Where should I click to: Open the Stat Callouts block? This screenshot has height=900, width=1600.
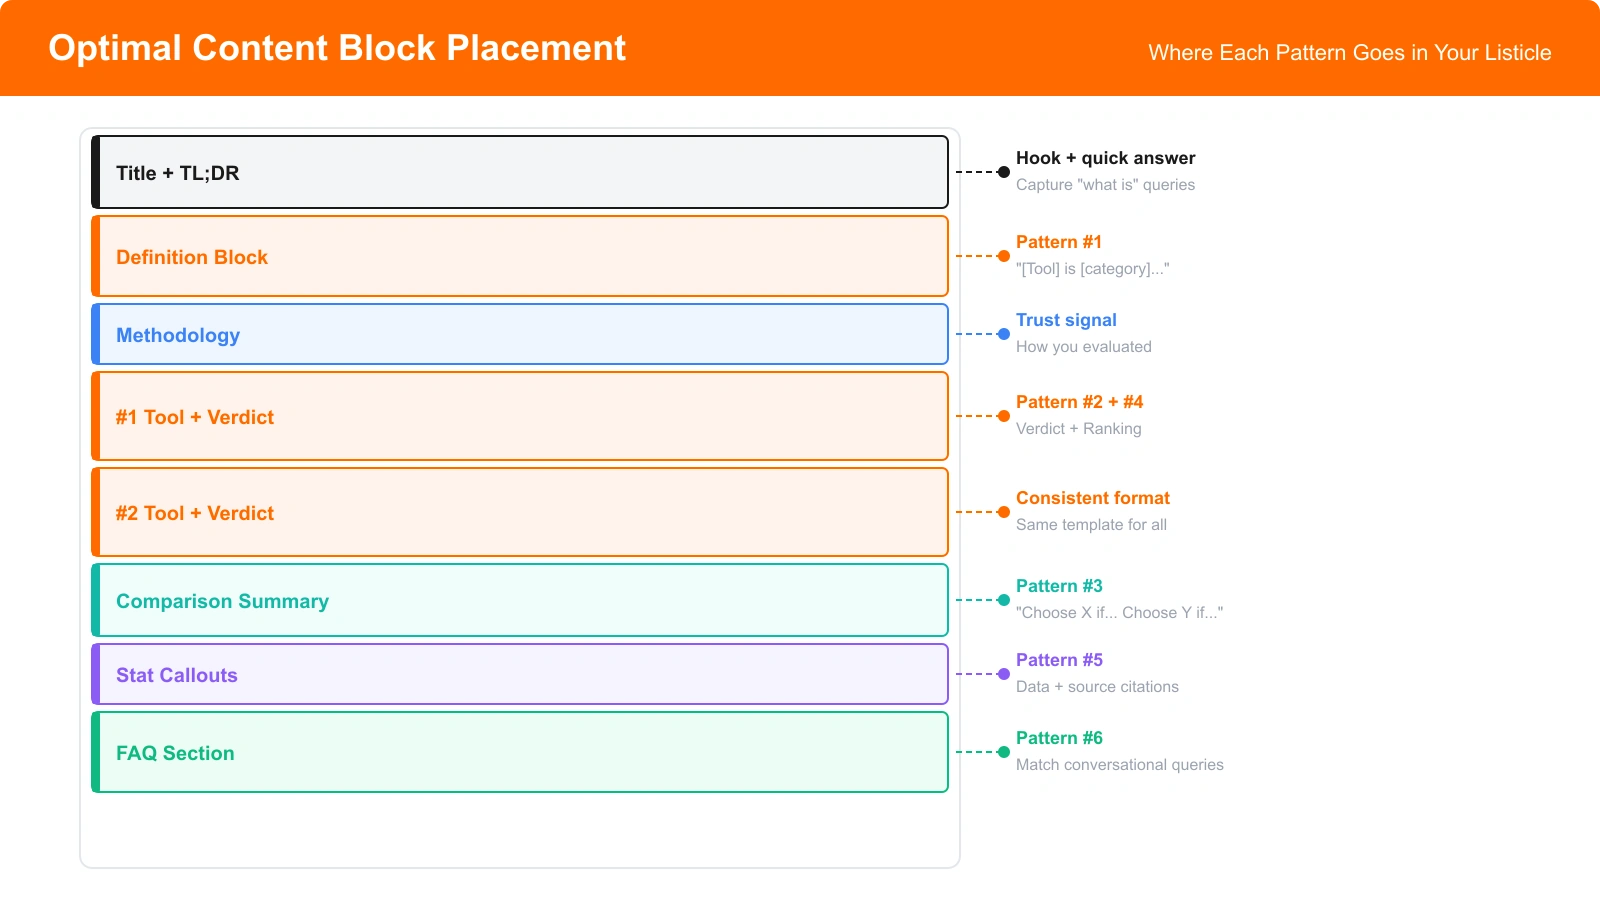pos(520,674)
